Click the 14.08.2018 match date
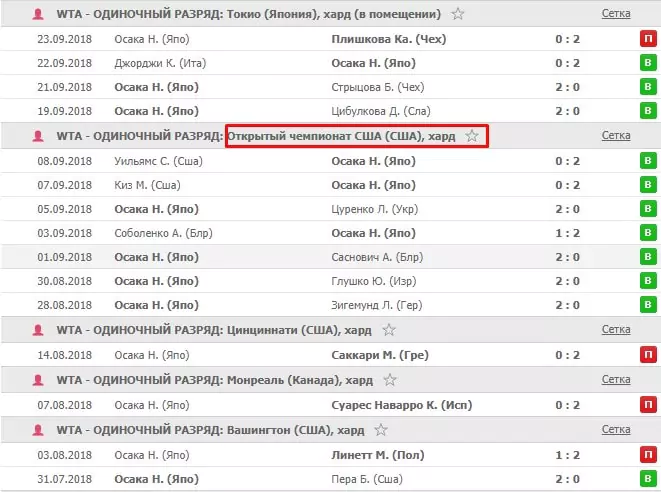Image resolution: width=661 pixels, height=492 pixels. [x=64, y=355]
